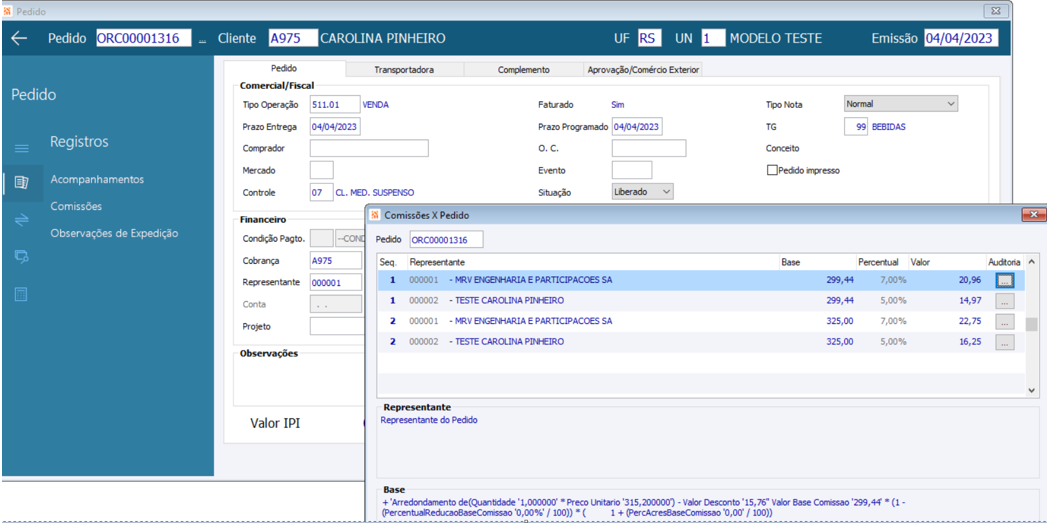Expand the Situação Liberado dropdown
Screen dimensions: 1047x525
point(666,192)
